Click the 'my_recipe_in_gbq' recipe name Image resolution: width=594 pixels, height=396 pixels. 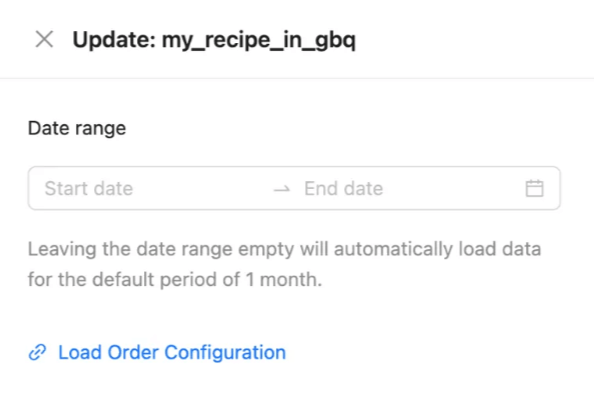259,40
